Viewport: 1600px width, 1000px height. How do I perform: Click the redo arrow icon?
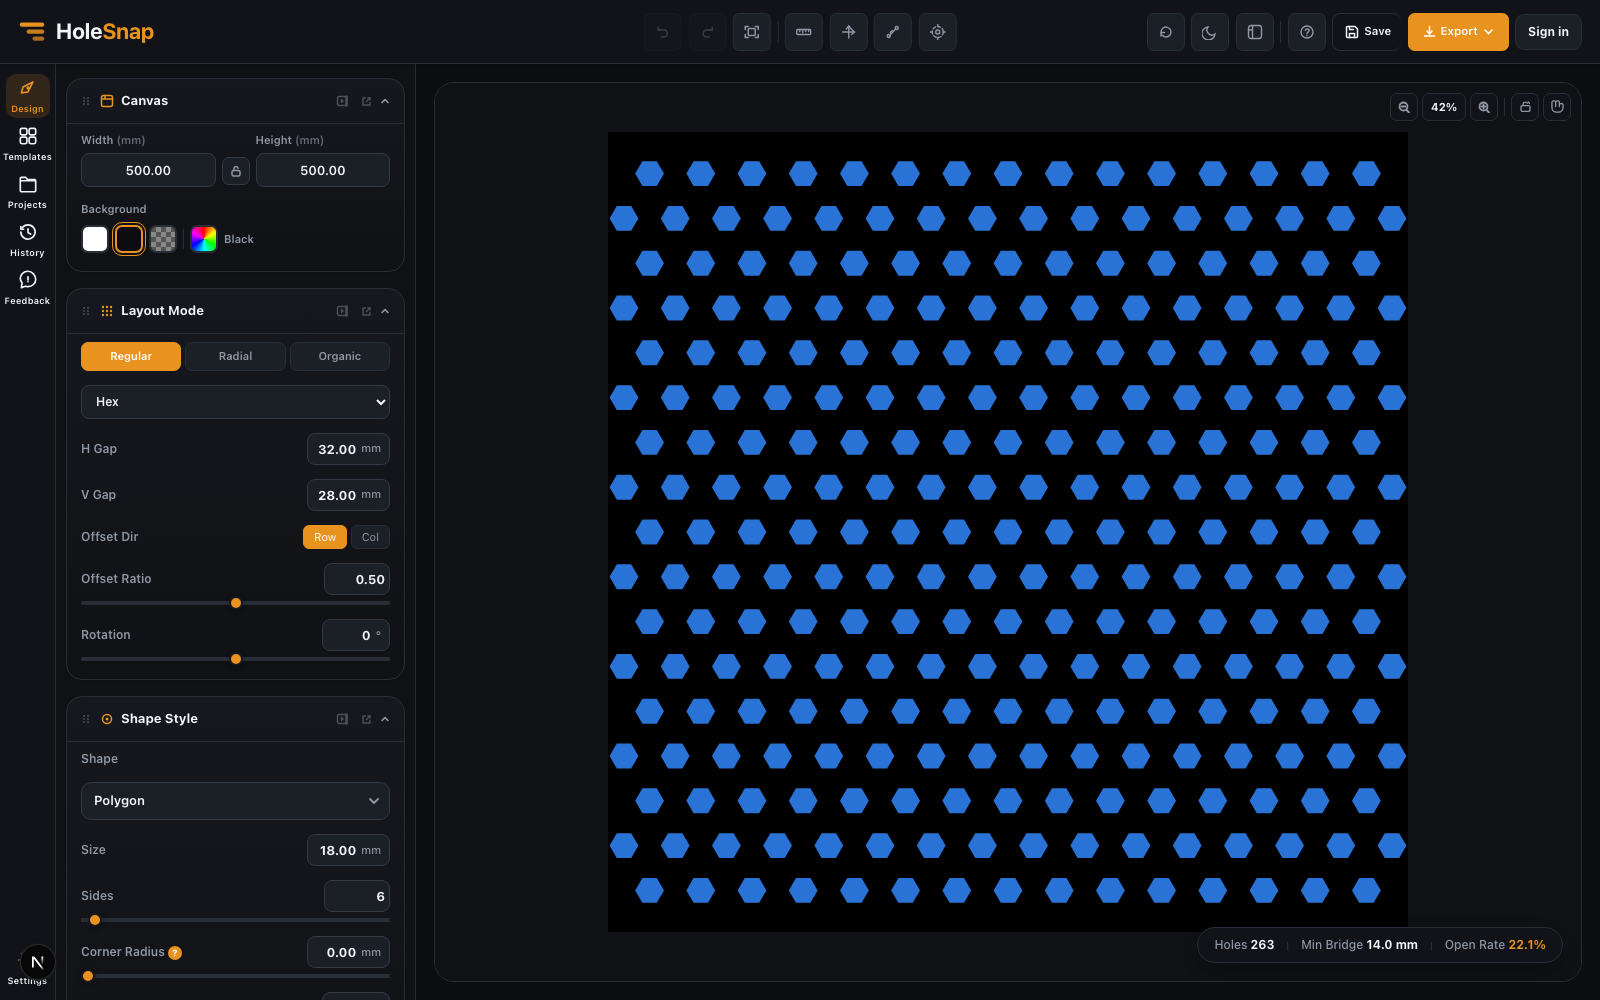(707, 32)
